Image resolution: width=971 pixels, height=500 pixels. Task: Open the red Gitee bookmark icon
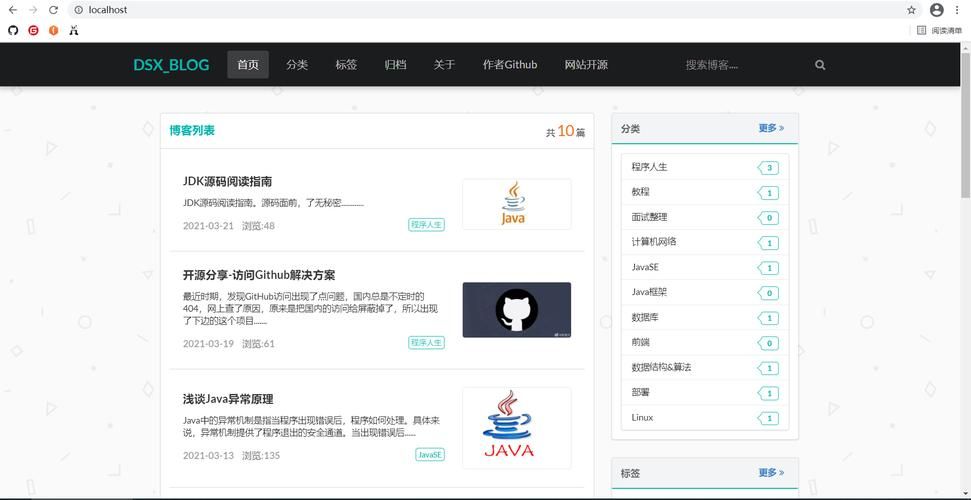pyautogui.click(x=33, y=31)
